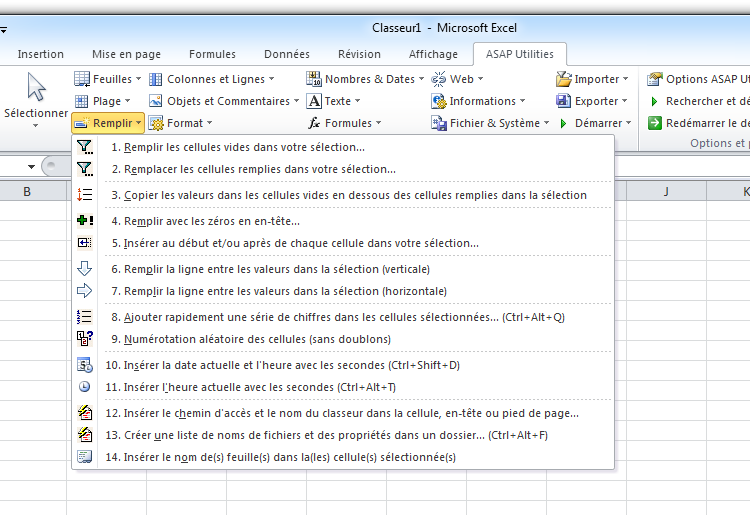Open the Formules ribbon tab

(212, 54)
